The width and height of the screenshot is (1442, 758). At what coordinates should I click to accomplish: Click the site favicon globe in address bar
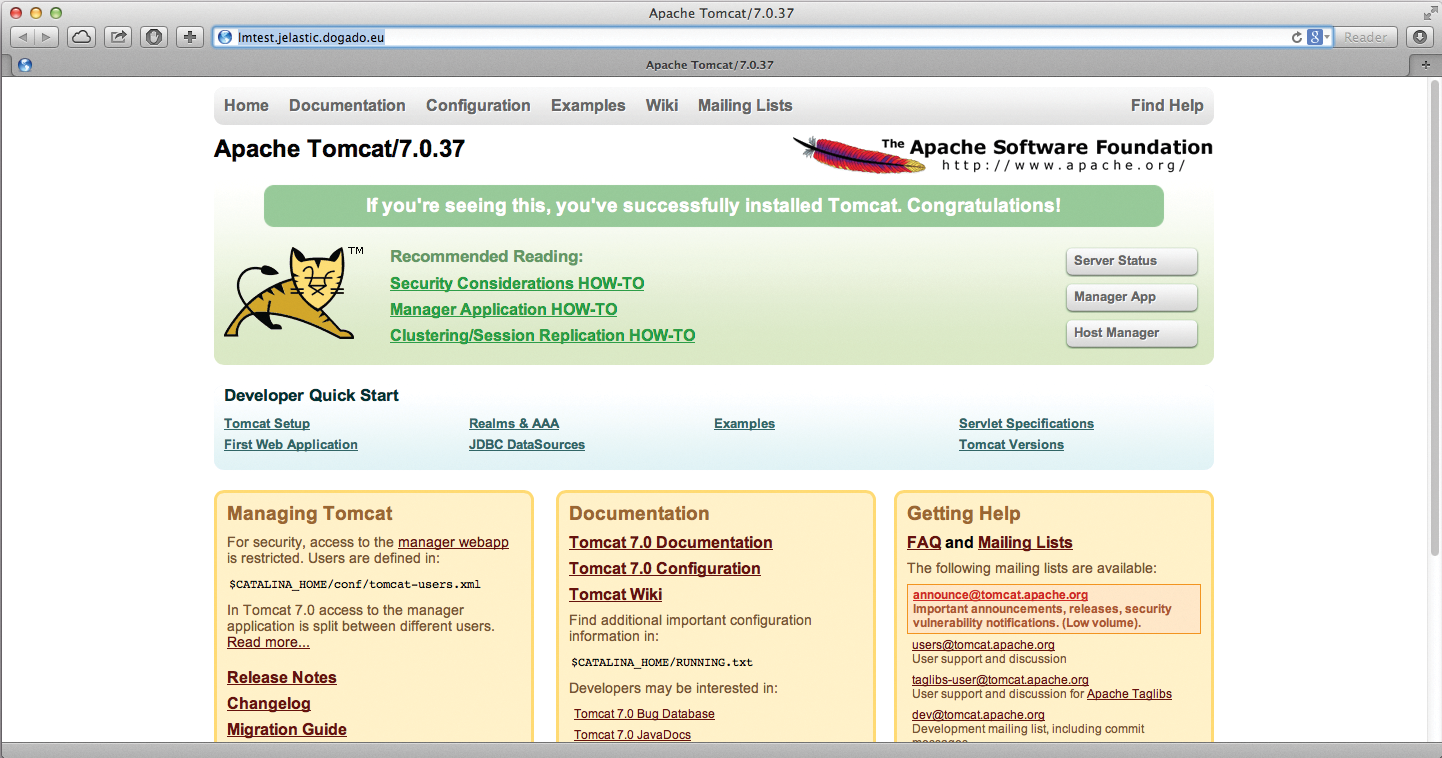[224, 37]
